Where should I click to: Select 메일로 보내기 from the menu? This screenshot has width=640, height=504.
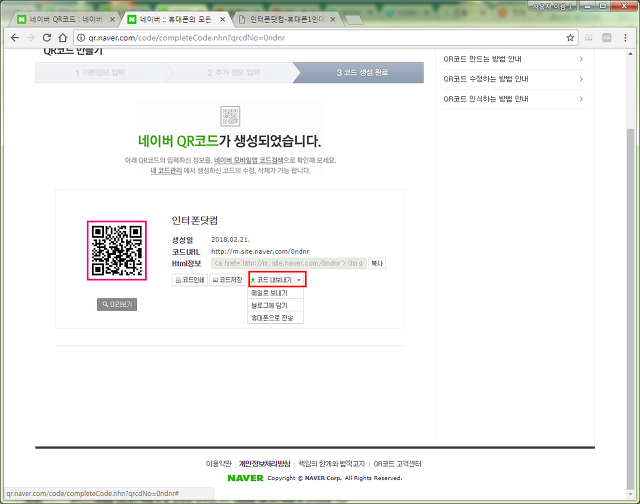coord(275,293)
